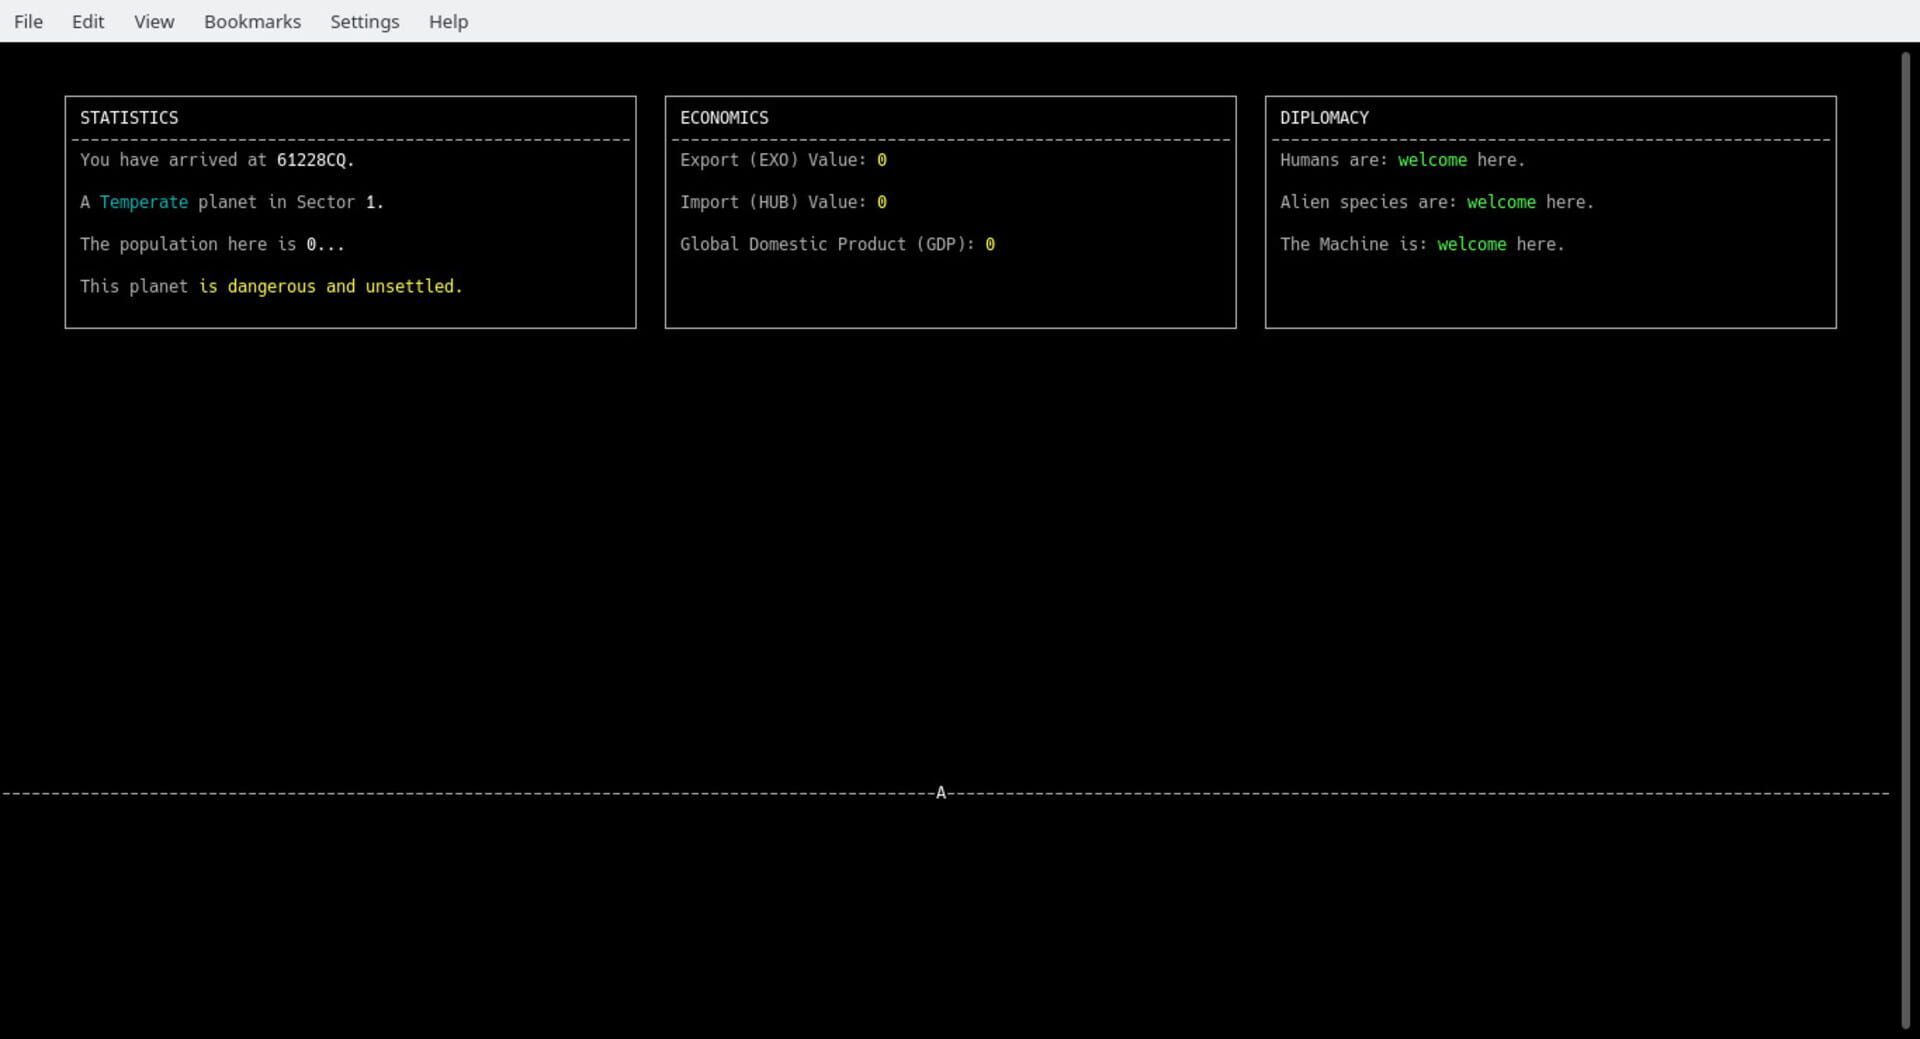Click the Import (HUB) Value of 0
This screenshot has height=1039, width=1920.
pyautogui.click(x=883, y=201)
